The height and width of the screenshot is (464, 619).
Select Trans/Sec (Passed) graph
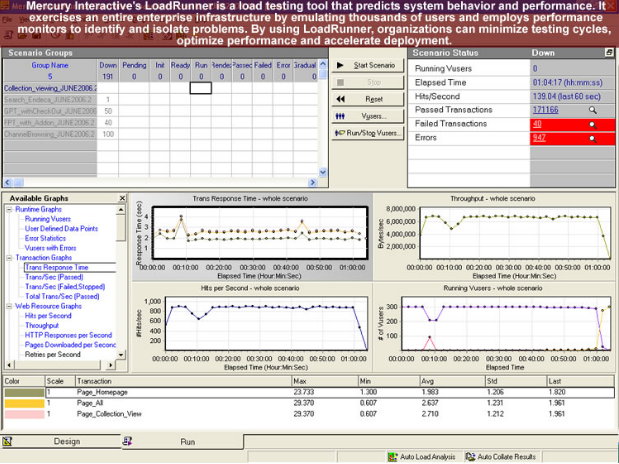point(54,277)
